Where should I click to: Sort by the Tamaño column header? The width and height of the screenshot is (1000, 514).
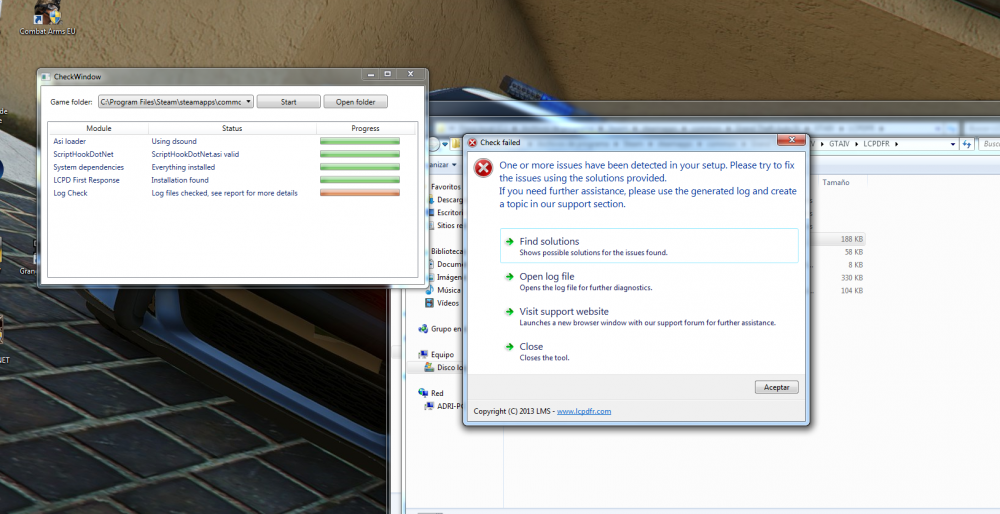pyautogui.click(x=836, y=182)
